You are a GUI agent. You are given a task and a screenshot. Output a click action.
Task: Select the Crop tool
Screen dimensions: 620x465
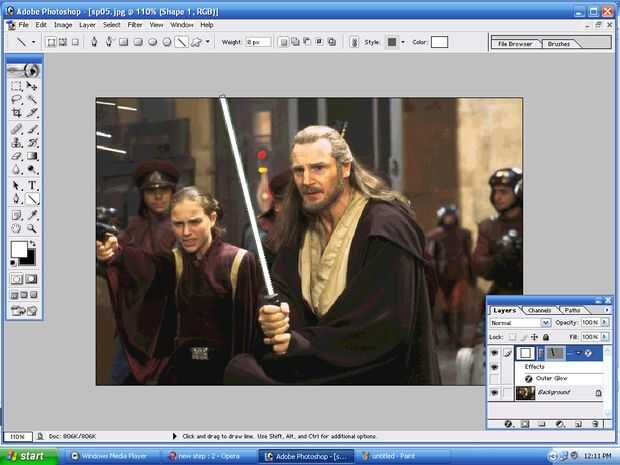pos(16,113)
